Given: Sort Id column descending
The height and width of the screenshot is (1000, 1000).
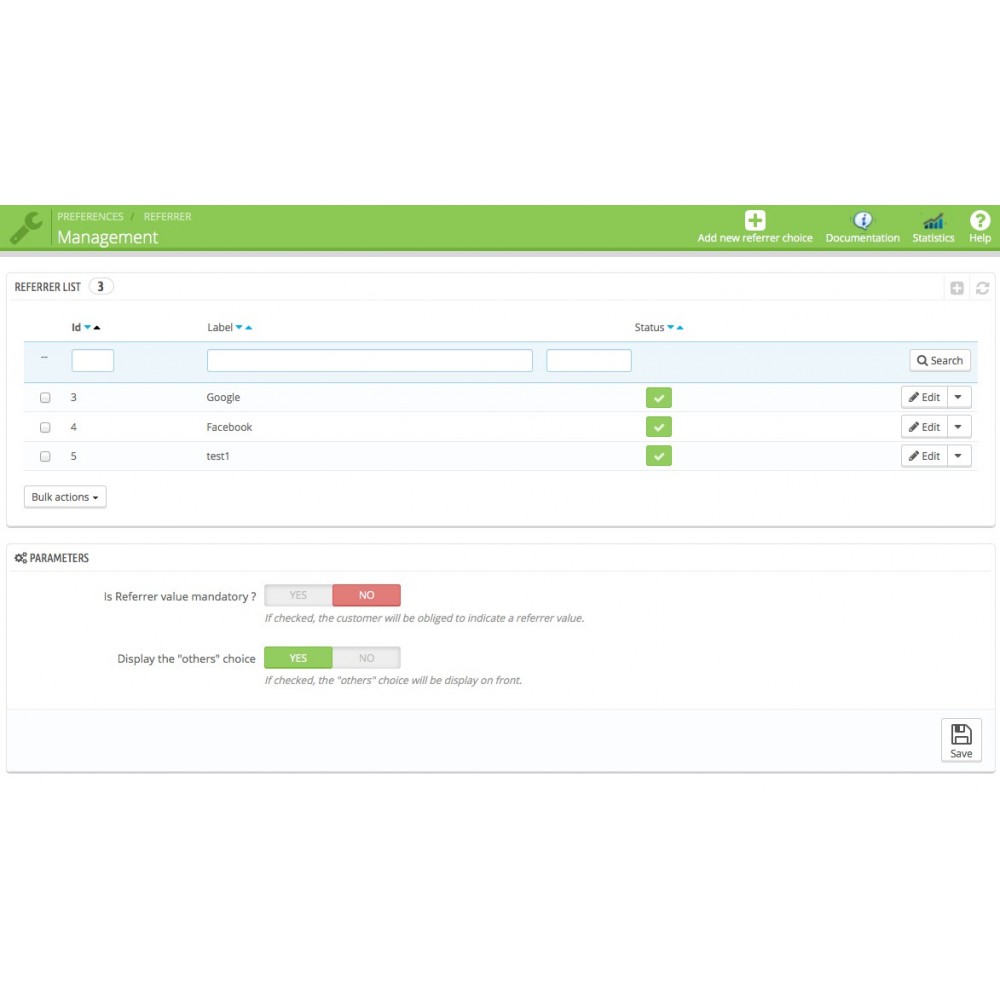Looking at the screenshot, I should (x=87, y=327).
